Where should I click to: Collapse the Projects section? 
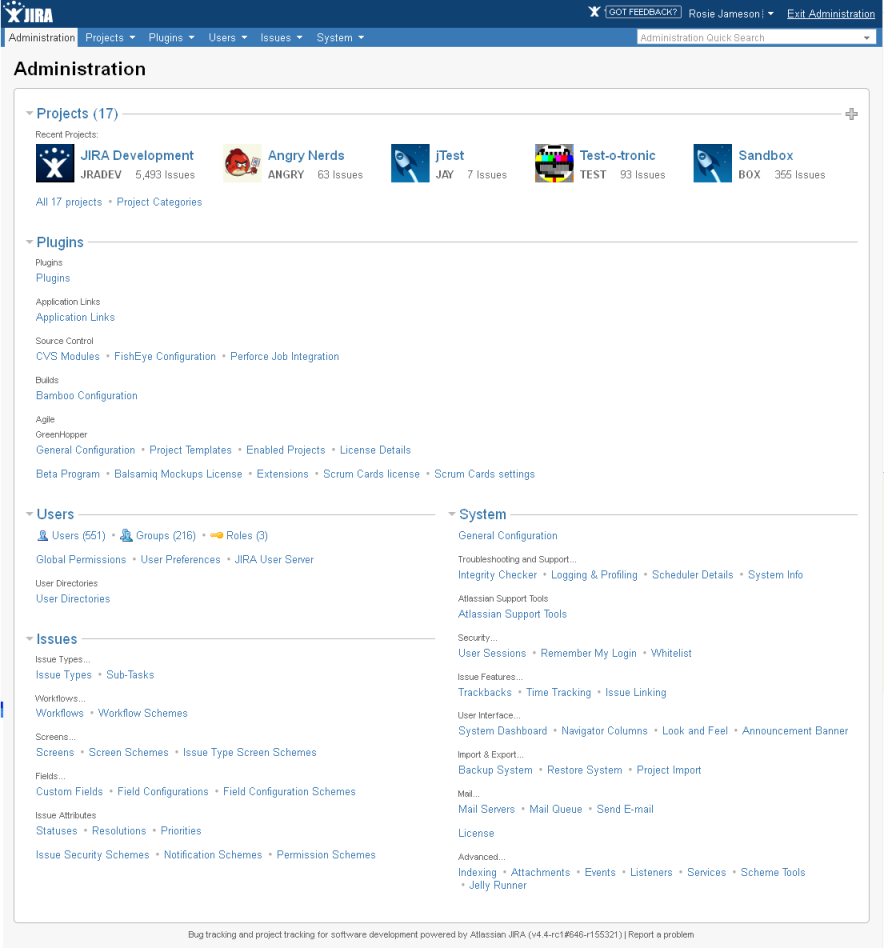coord(29,113)
